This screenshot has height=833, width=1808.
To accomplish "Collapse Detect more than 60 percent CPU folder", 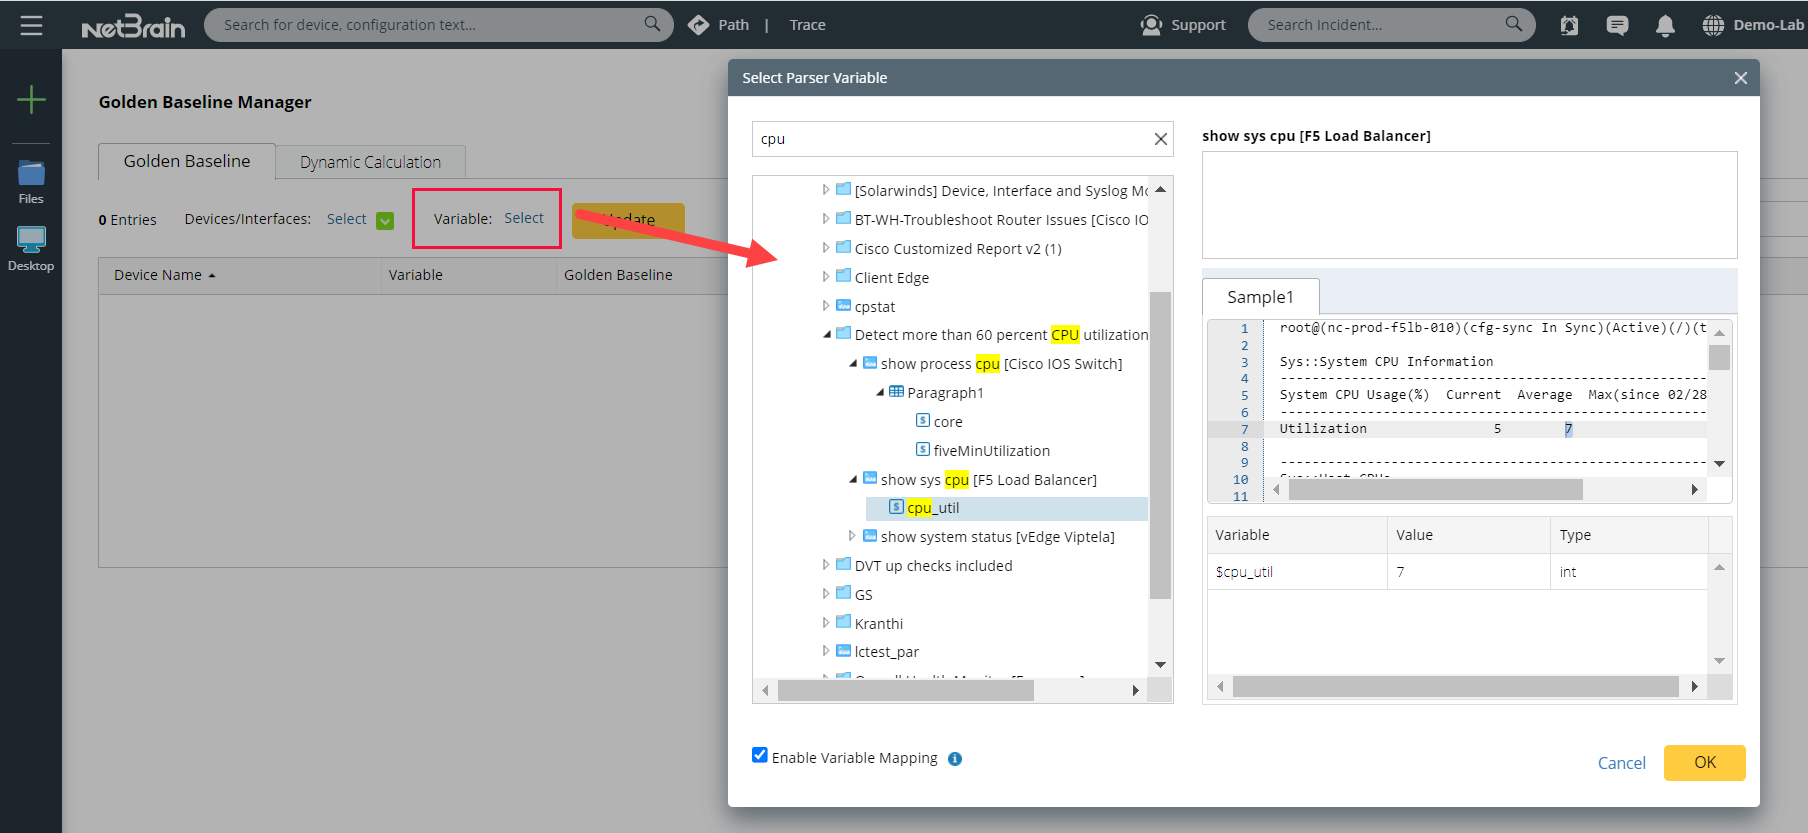I will (826, 334).
